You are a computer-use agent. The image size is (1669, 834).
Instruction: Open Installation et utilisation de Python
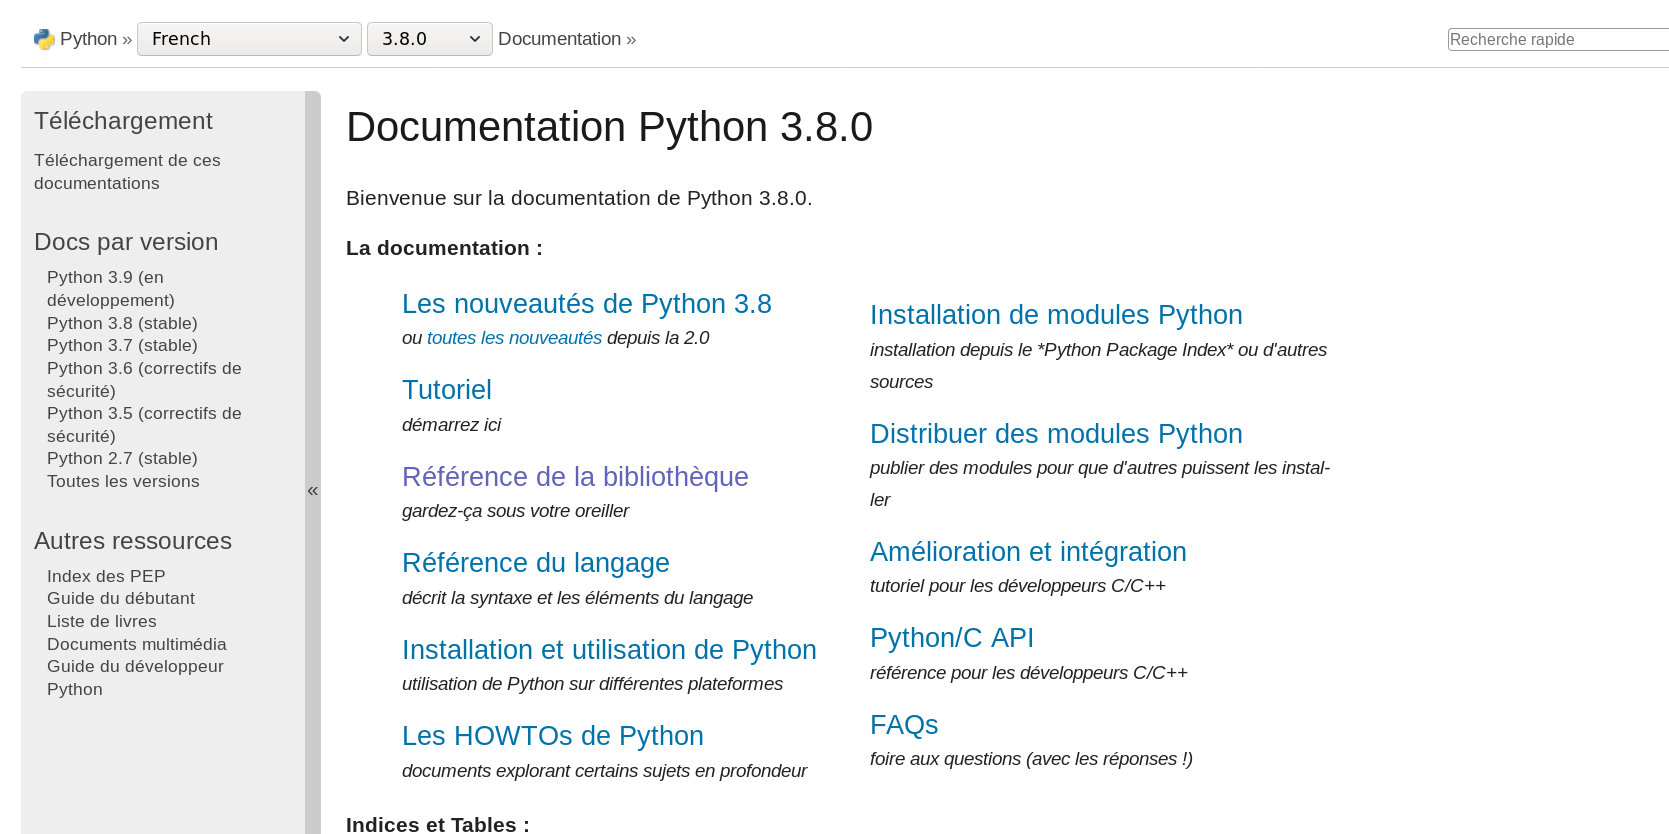pos(608,650)
